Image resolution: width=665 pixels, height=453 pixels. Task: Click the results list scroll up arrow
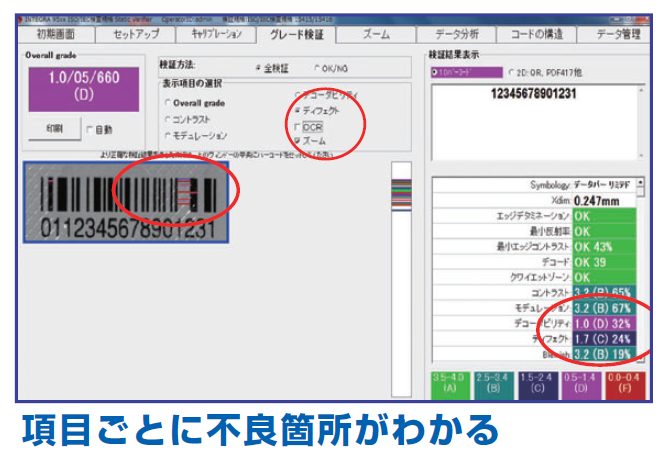640,182
